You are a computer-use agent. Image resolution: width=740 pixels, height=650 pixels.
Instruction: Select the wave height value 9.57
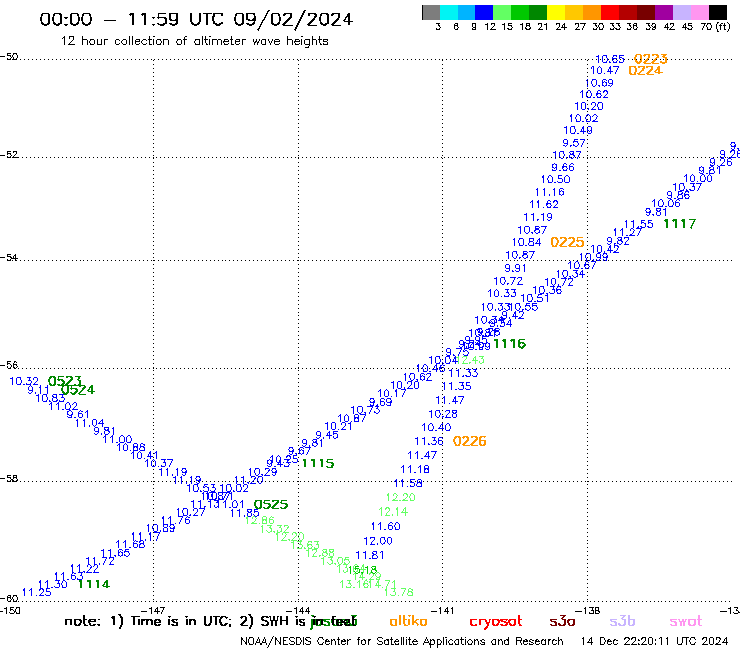[x=574, y=143]
